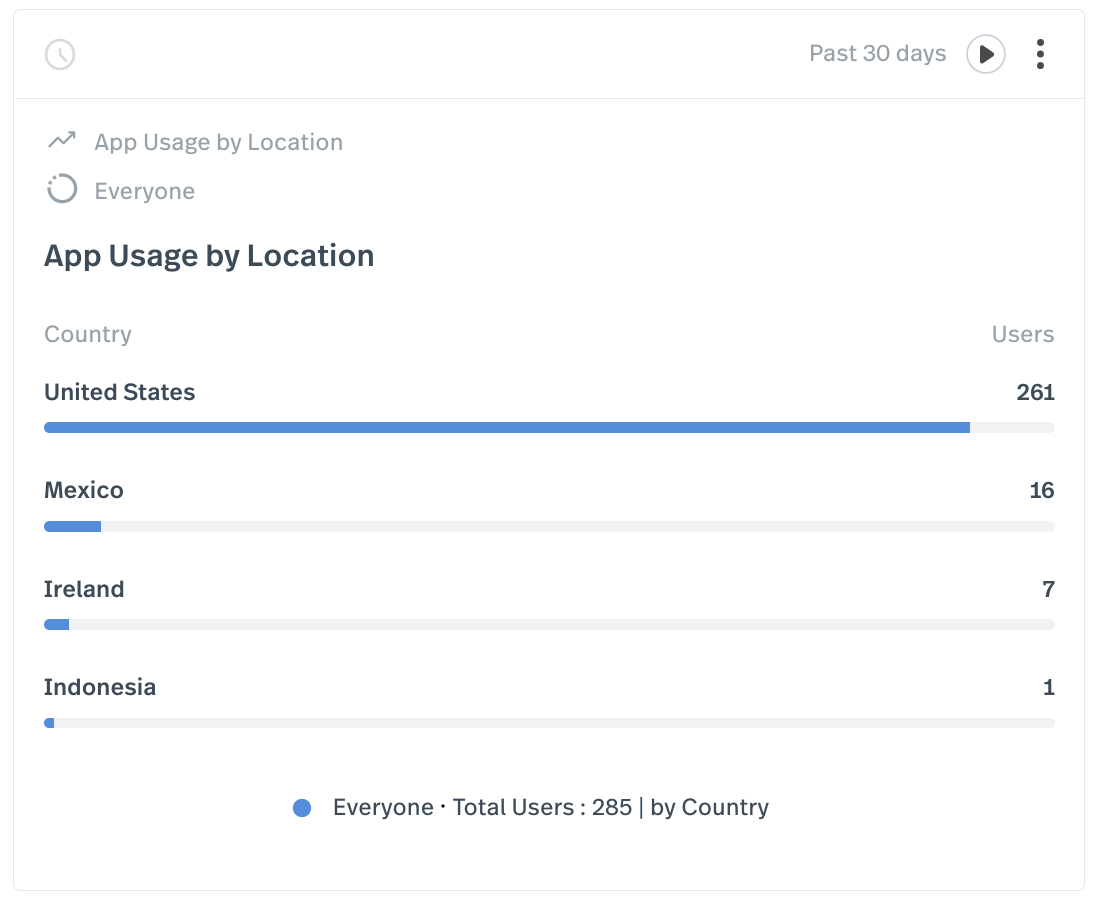Image resolution: width=1096 pixels, height=906 pixels.
Task: Click the App Usage by Location title
Action: (x=209, y=255)
